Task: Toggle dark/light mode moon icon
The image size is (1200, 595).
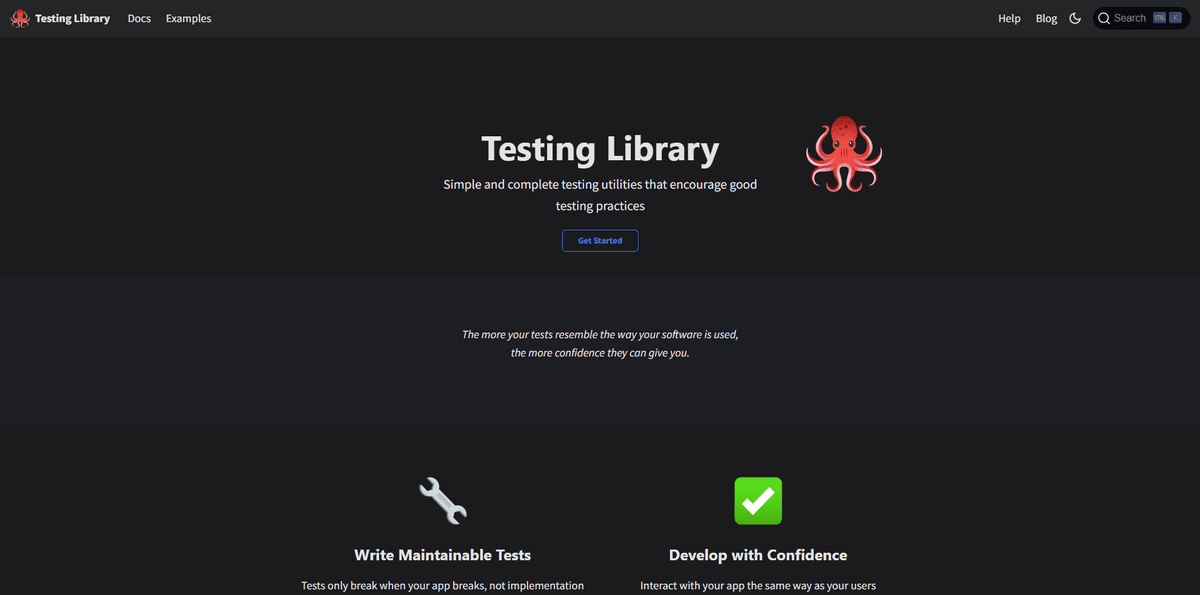Action: [1075, 18]
